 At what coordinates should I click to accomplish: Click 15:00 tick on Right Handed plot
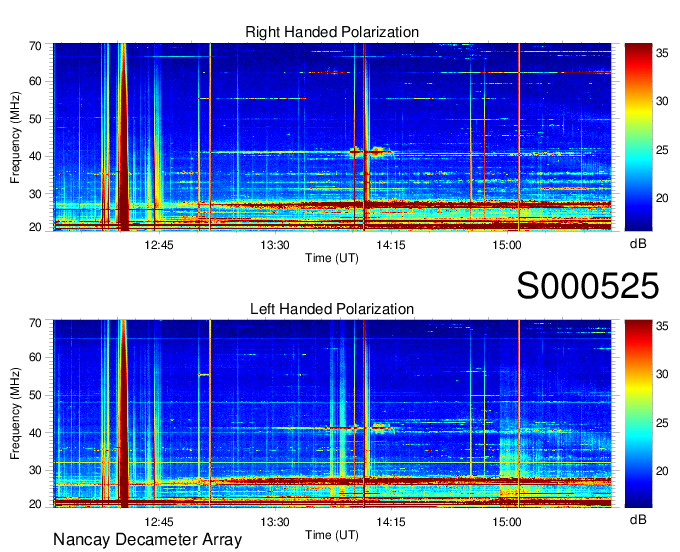pyautogui.click(x=507, y=245)
